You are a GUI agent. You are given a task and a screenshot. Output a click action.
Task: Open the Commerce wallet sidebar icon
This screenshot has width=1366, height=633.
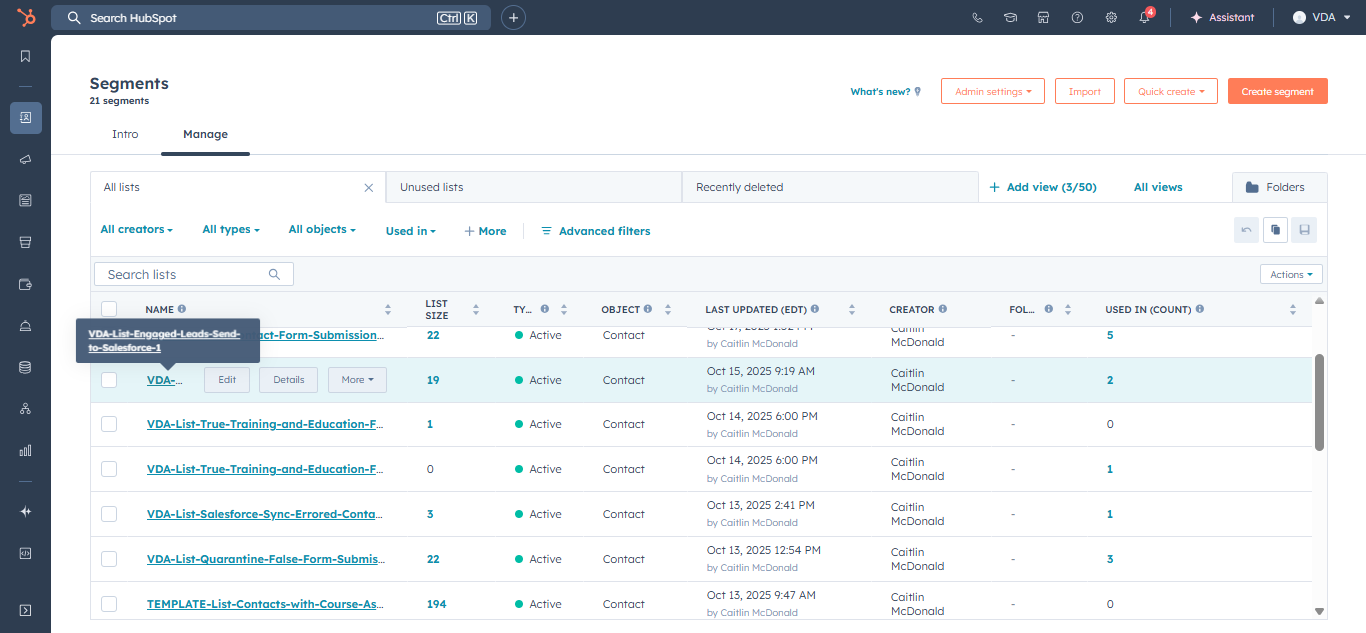tap(25, 284)
